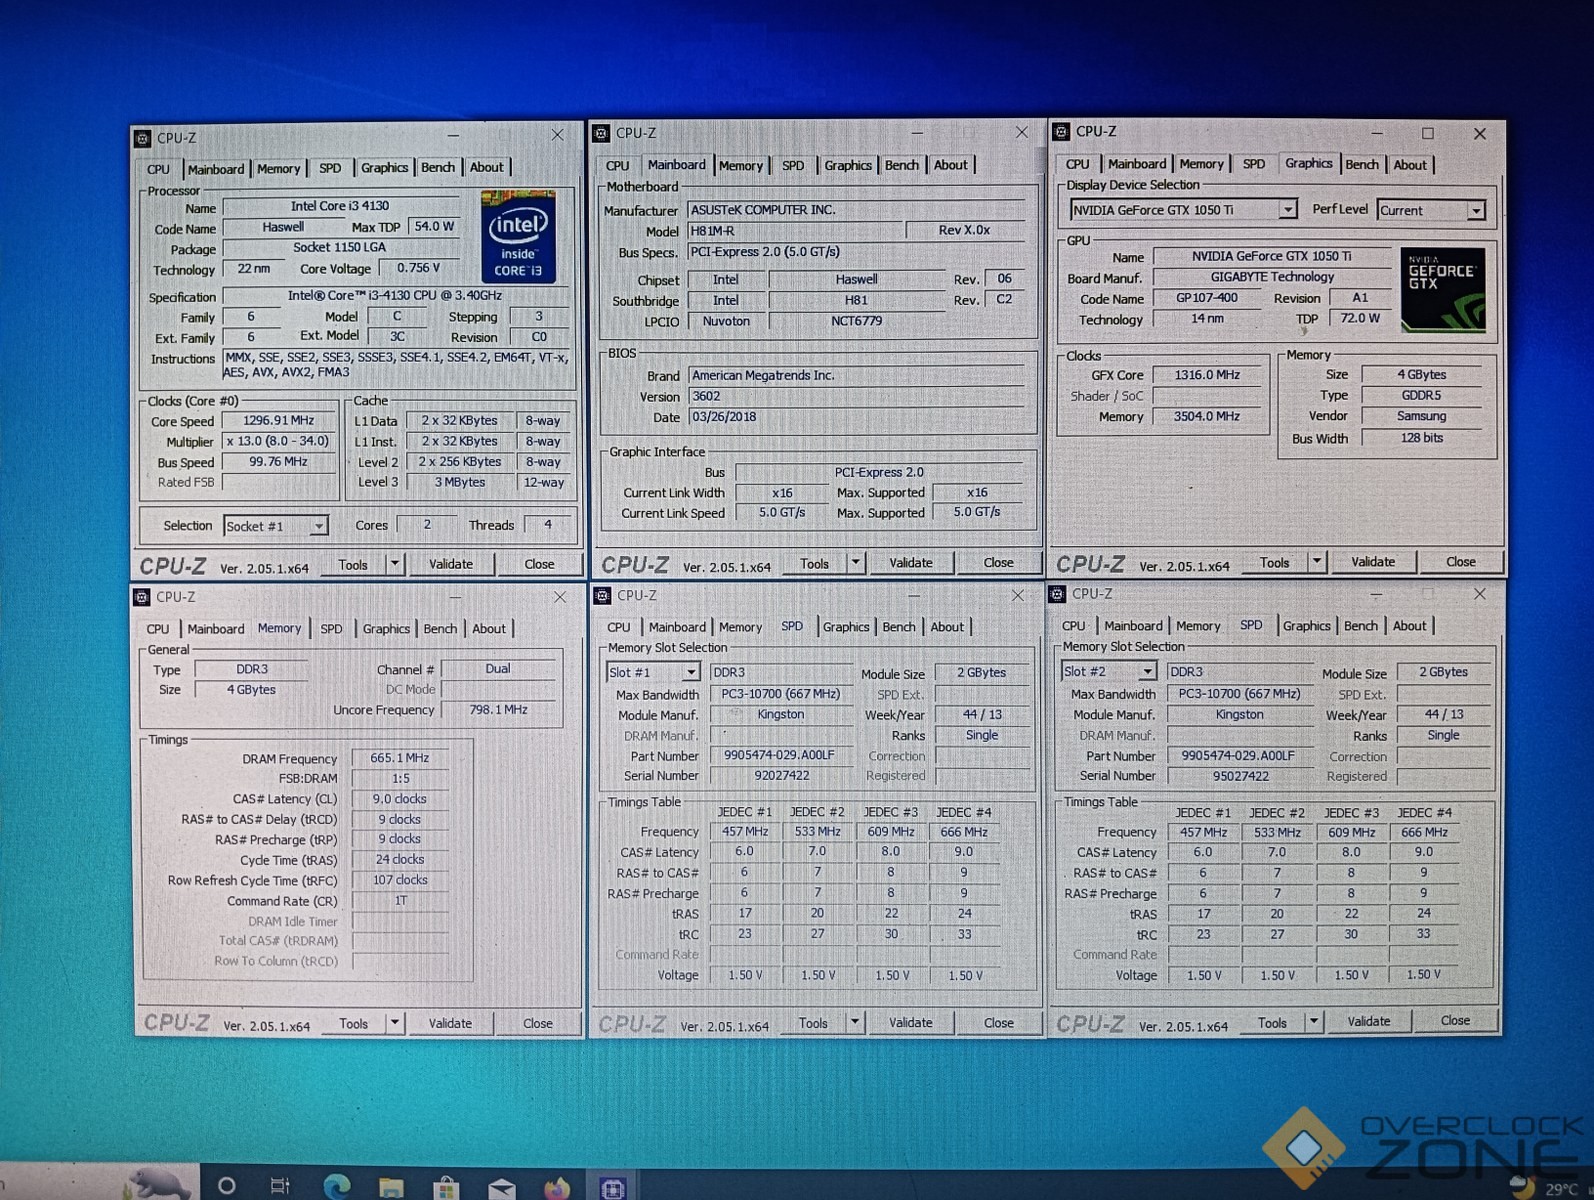Open the Slot #2 memory slot dropdown
The height and width of the screenshot is (1200, 1594).
pyautogui.click(x=1146, y=671)
